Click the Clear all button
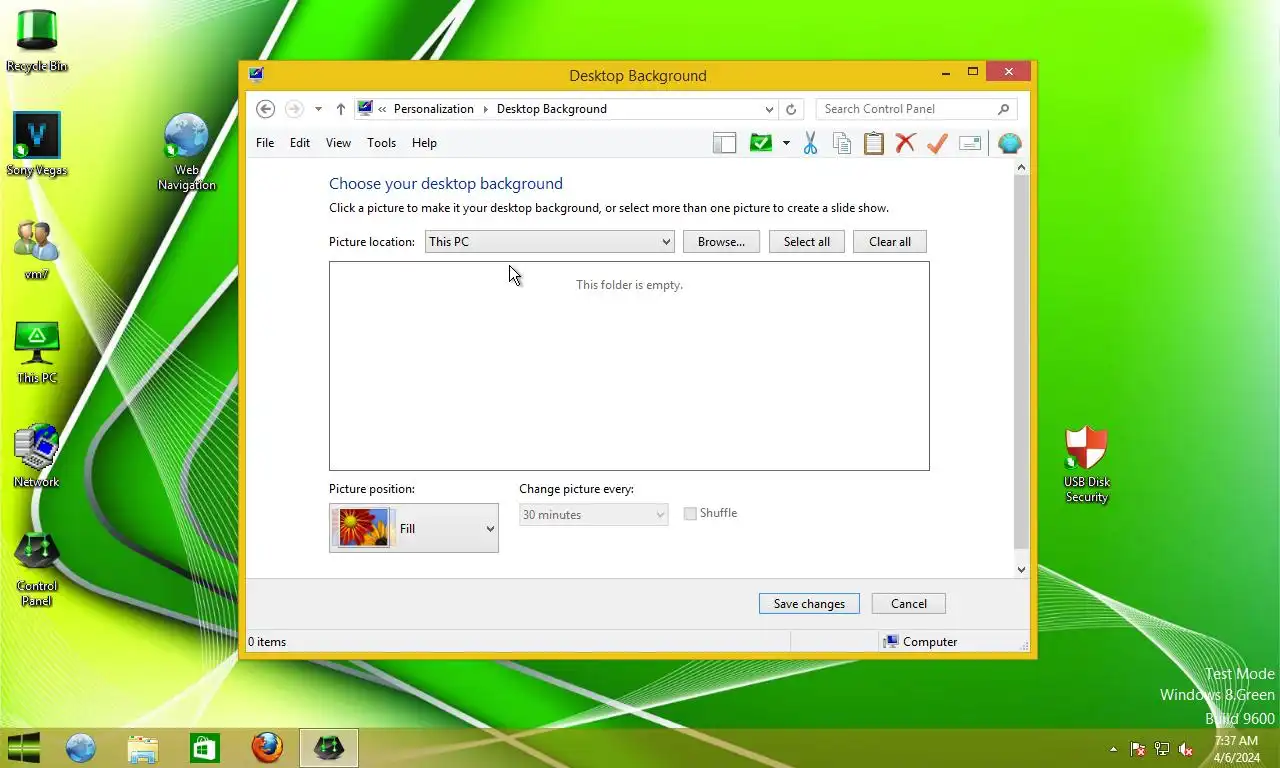The height and width of the screenshot is (768, 1280). pos(890,242)
